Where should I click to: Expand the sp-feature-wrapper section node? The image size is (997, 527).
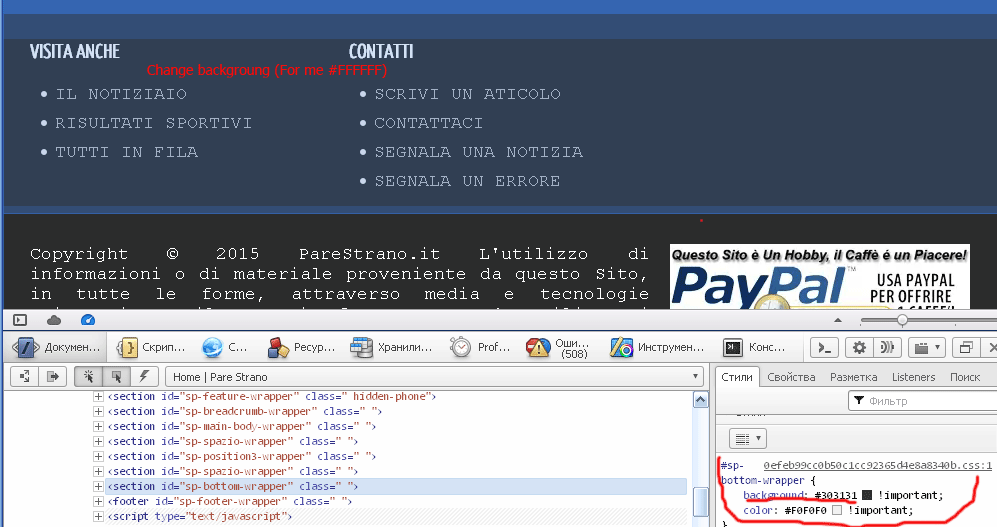98,397
